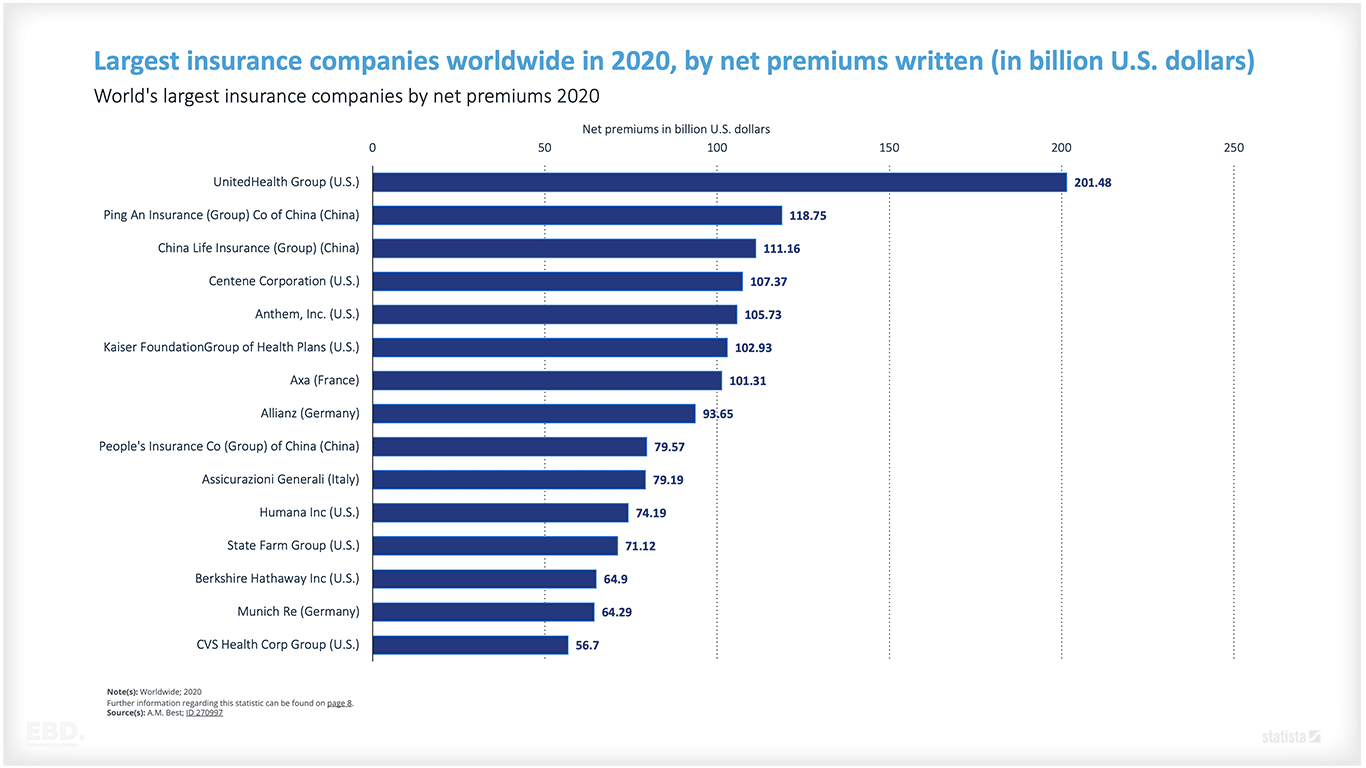Click the axis tick label '50'
The image size is (1366, 768).
[x=545, y=148]
